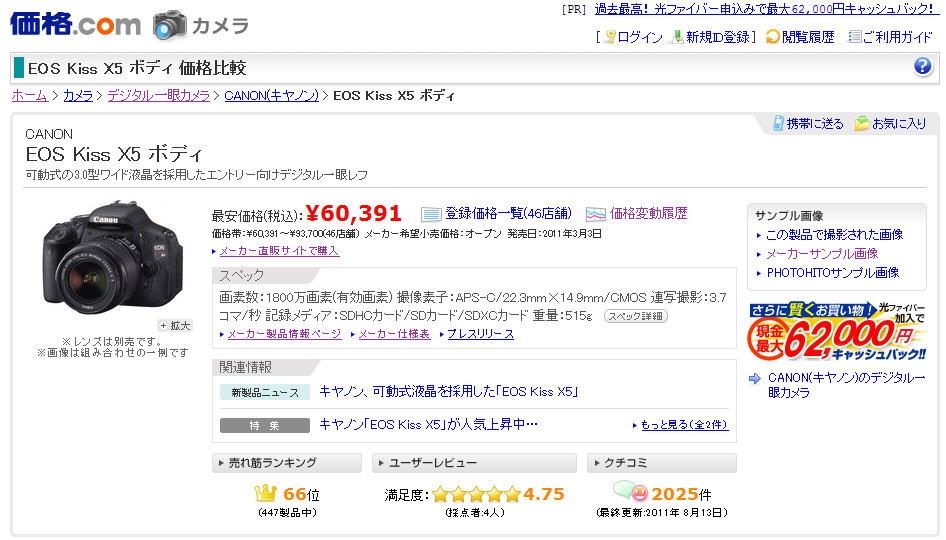
Task: Open the 価格.com logo home link
Action: 75,24
